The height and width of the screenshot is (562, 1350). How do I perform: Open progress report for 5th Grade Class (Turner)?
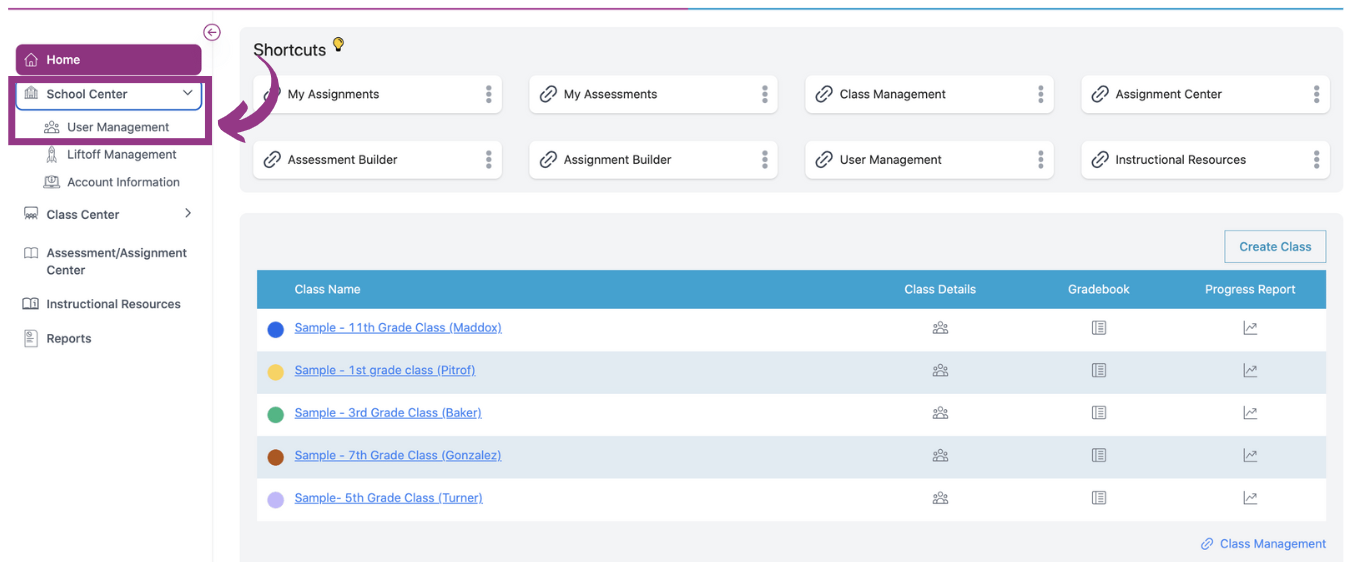1250,498
